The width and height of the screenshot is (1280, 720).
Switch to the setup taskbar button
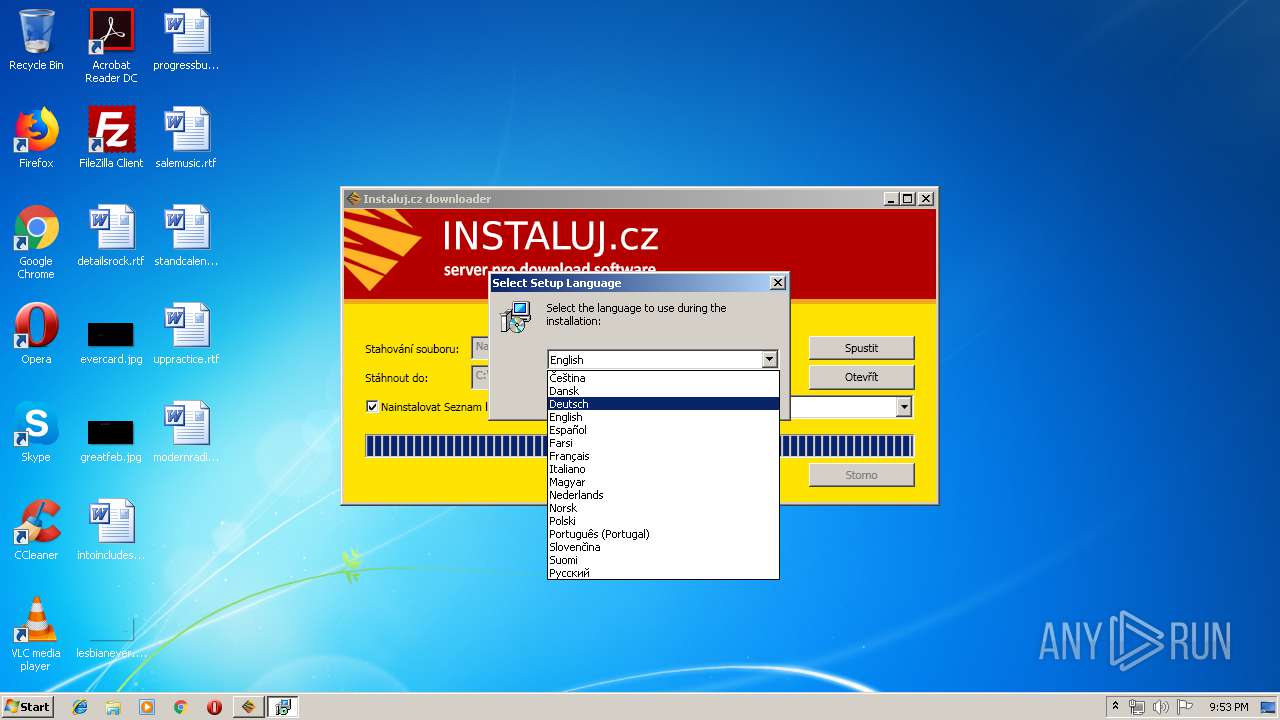point(283,707)
